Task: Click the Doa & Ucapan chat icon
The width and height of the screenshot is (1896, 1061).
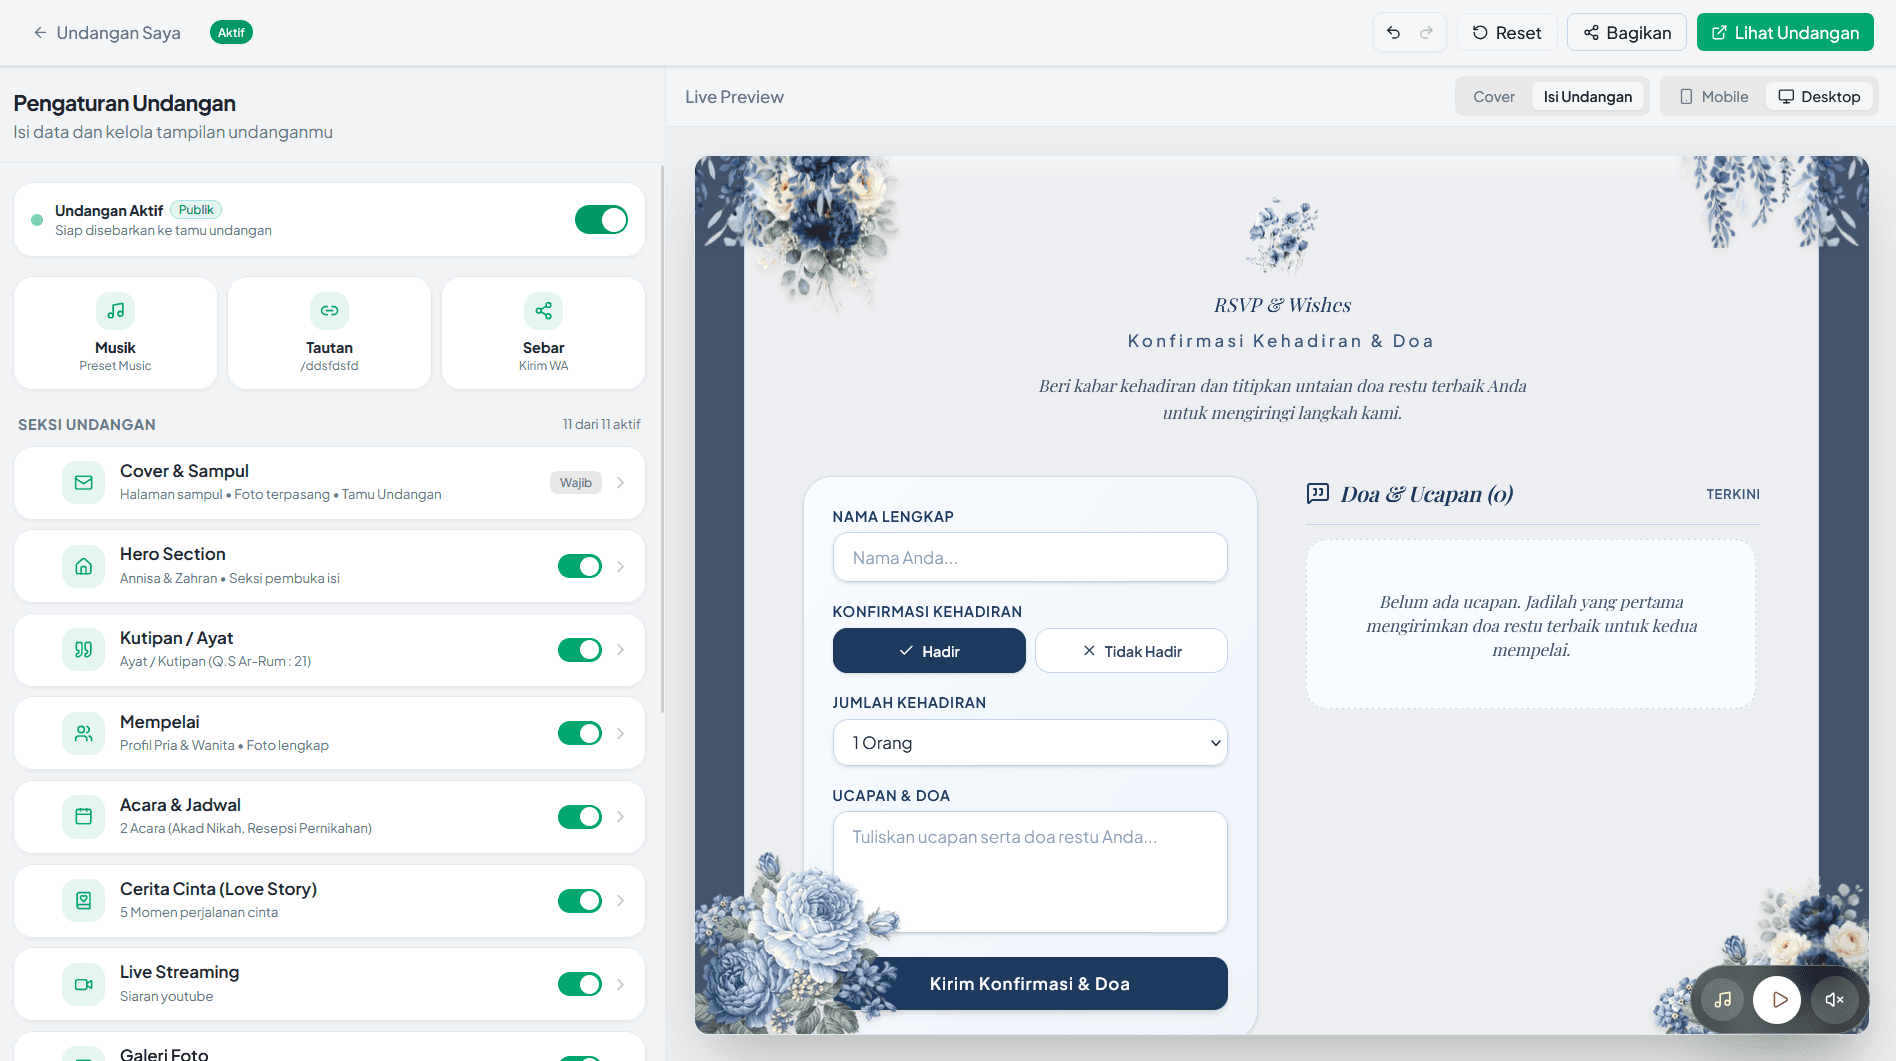Action: [1318, 493]
